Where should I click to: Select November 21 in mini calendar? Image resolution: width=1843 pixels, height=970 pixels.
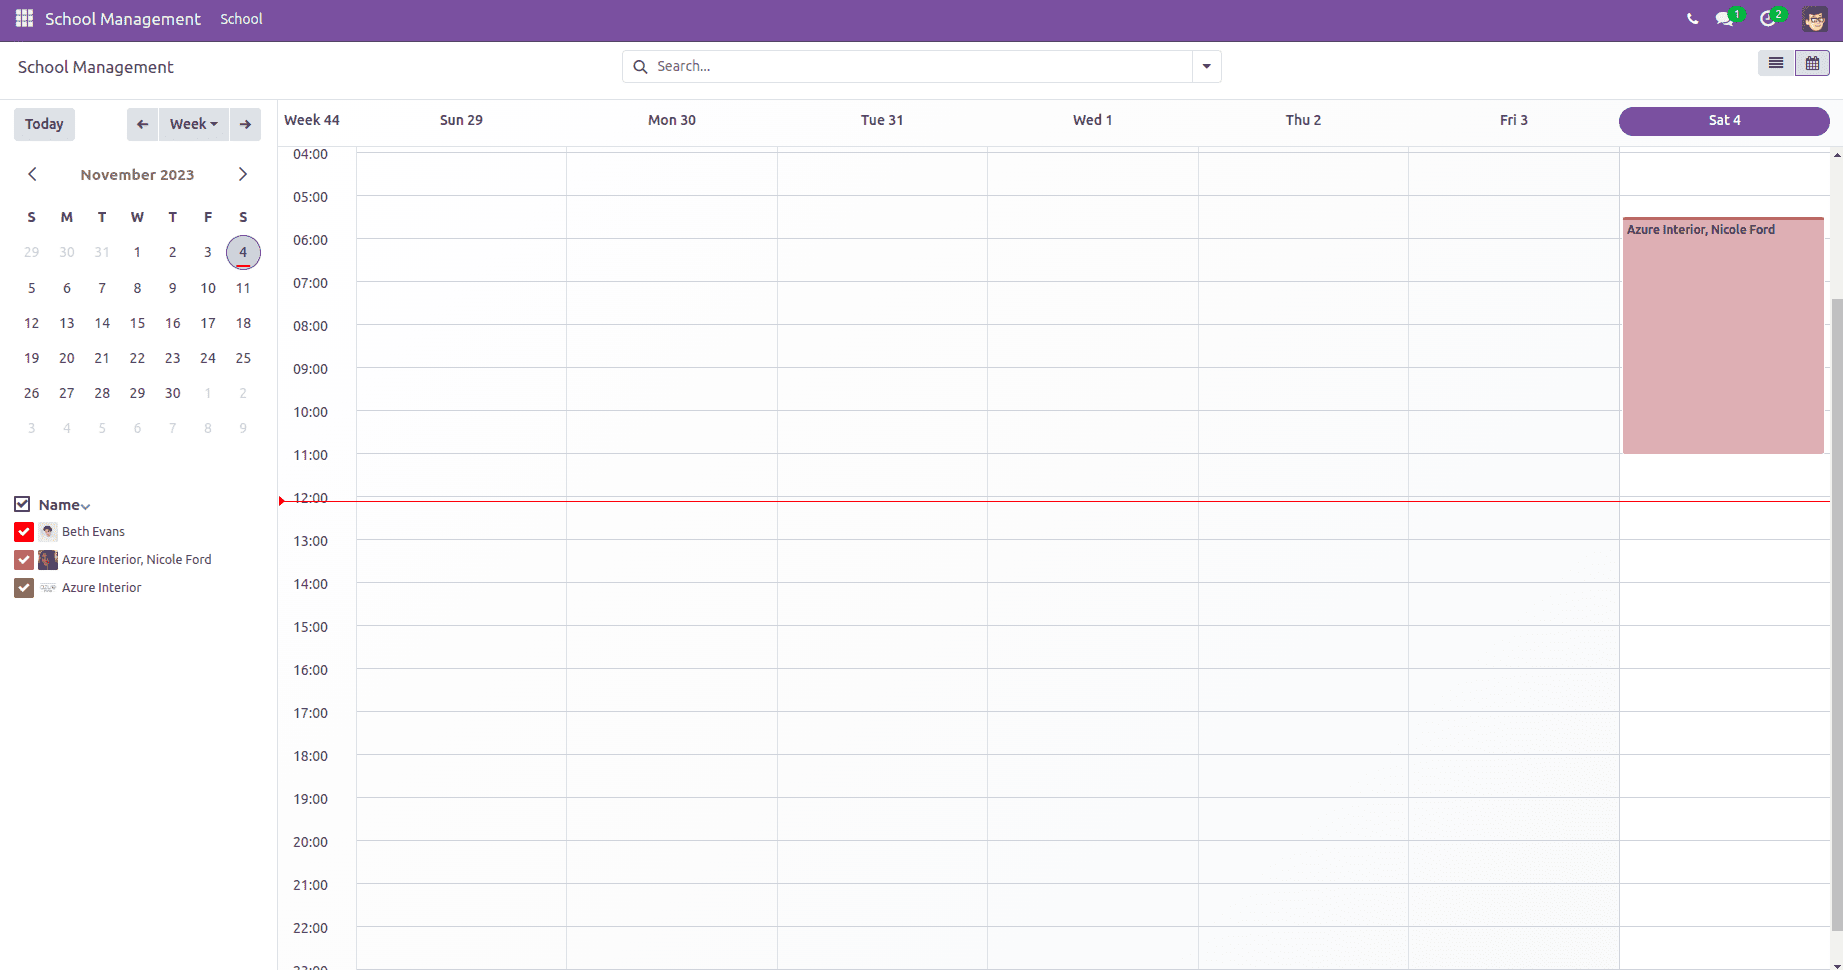click(102, 358)
